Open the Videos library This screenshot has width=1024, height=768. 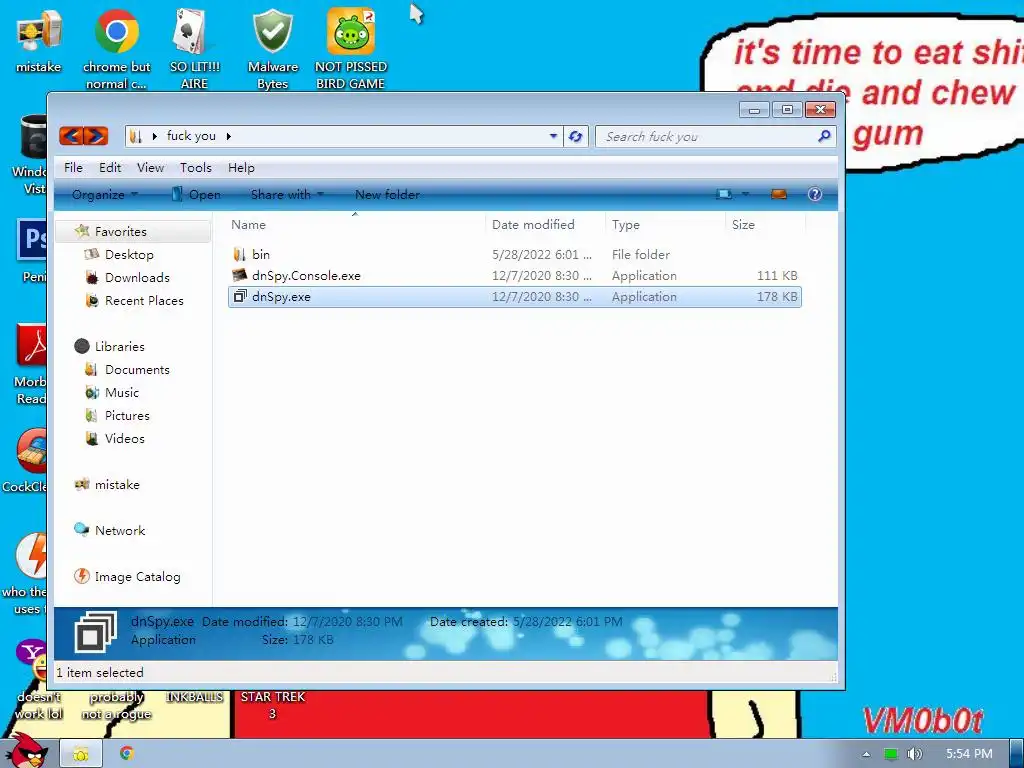(124, 439)
